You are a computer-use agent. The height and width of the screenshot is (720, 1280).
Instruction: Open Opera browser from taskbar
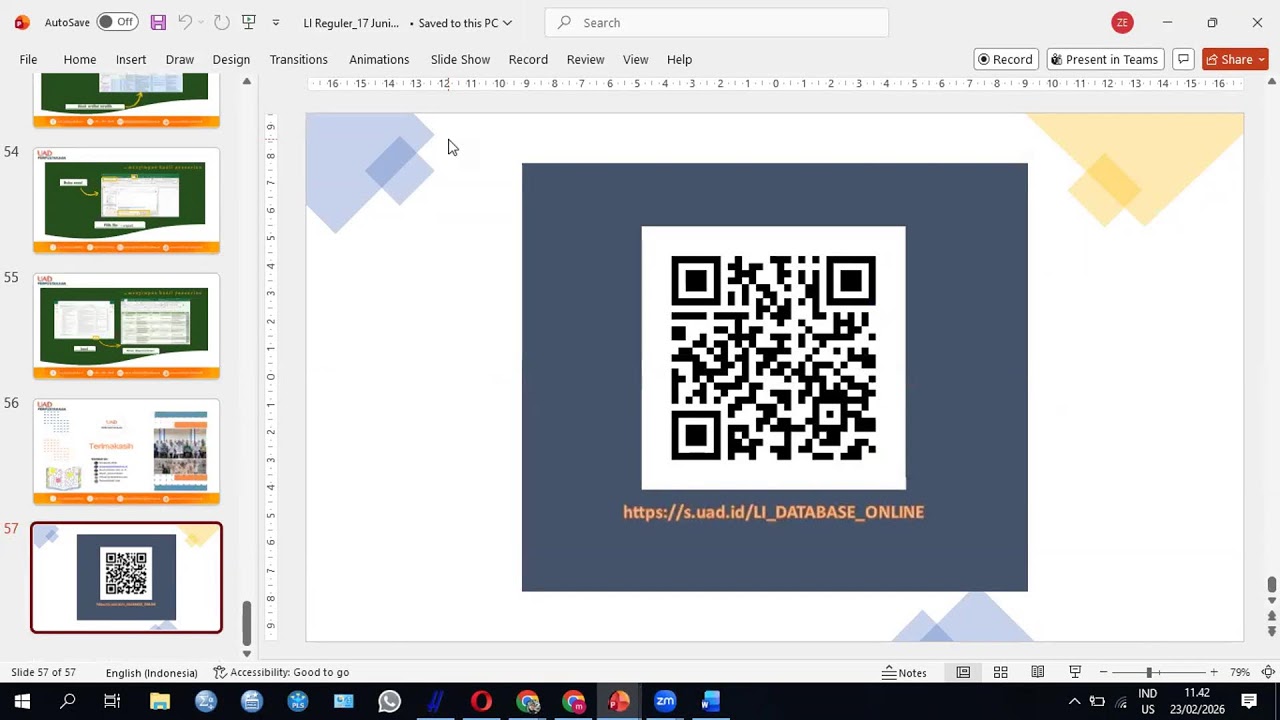tap(481, 702)
